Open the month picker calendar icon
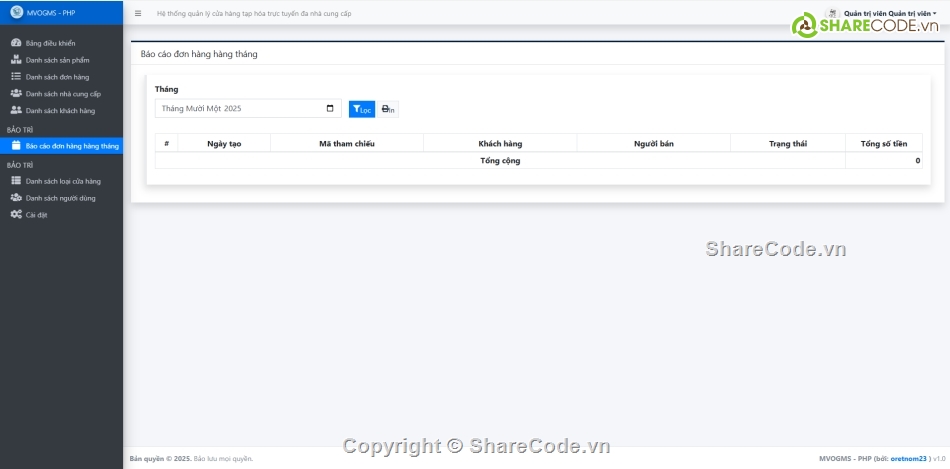The width and height of the screenshot is (950, 469). (x=331, y=108)
